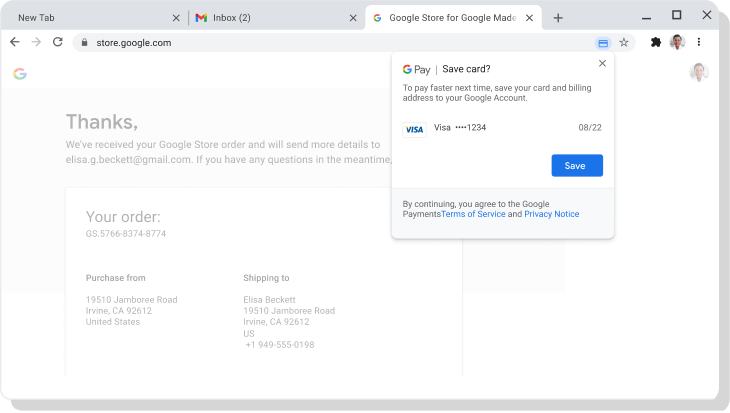Open the Privacy Notice link

(552, 214)
